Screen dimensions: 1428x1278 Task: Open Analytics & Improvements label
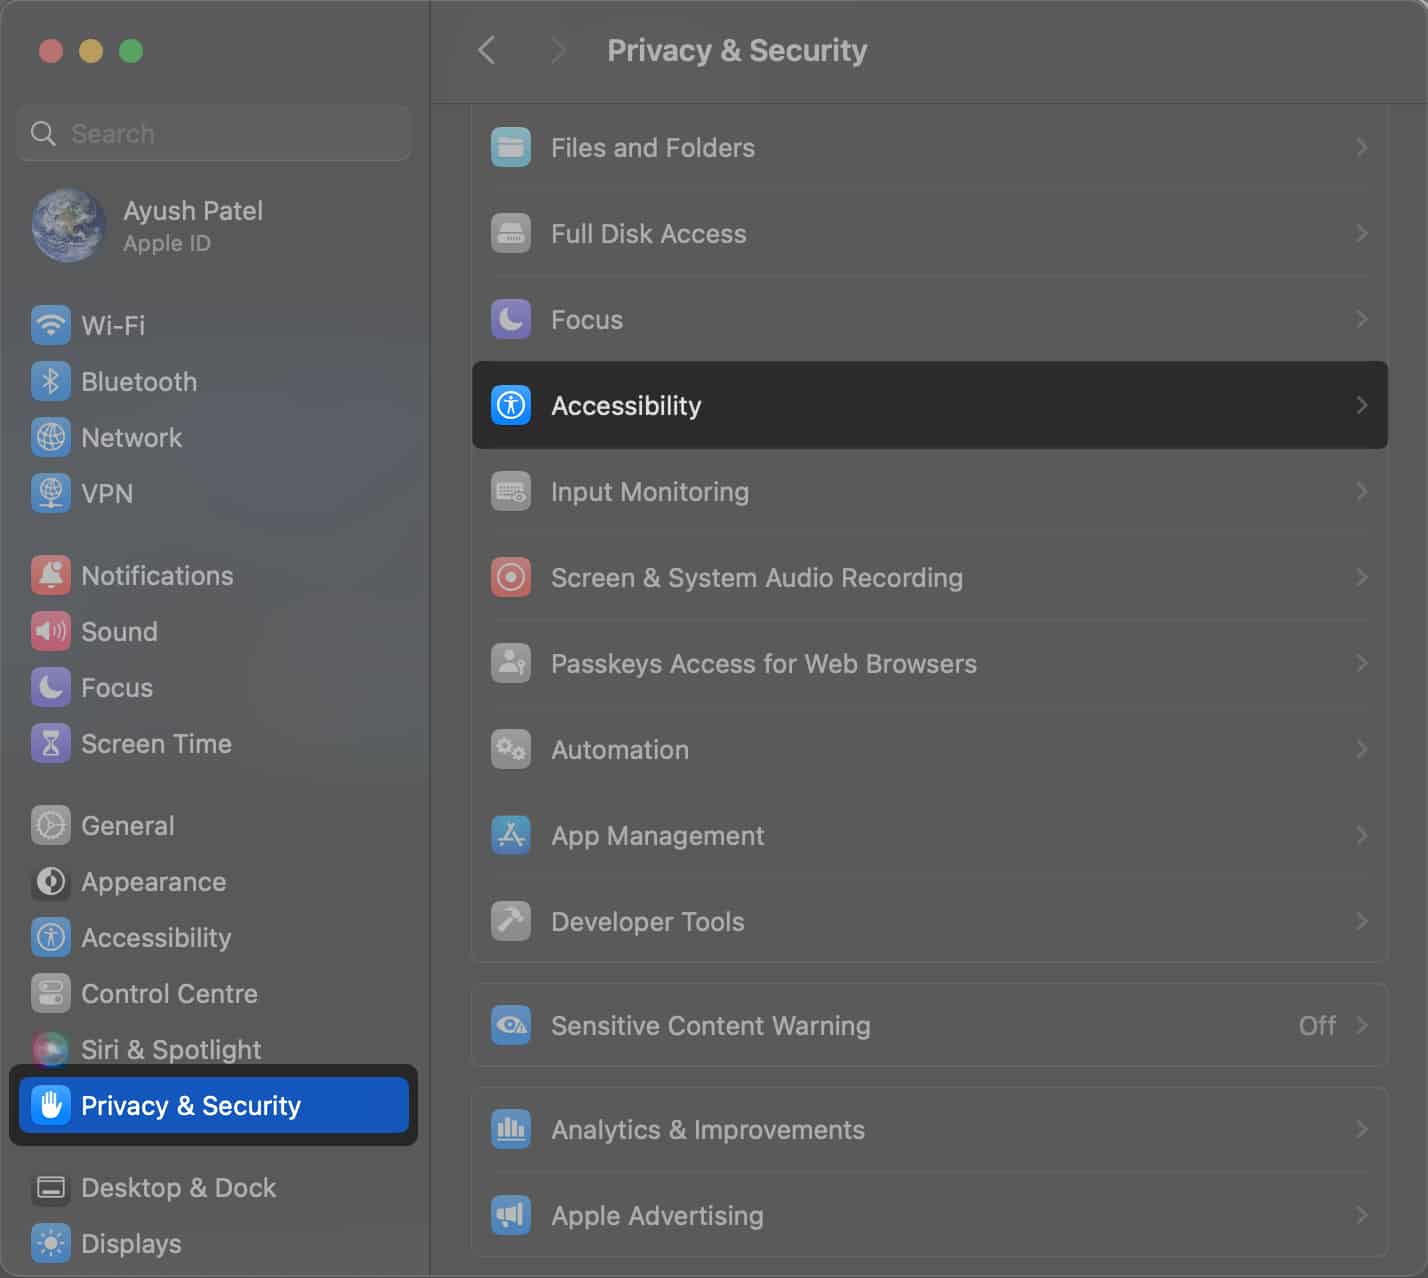pyautogui.click(x=708, y=1129)
